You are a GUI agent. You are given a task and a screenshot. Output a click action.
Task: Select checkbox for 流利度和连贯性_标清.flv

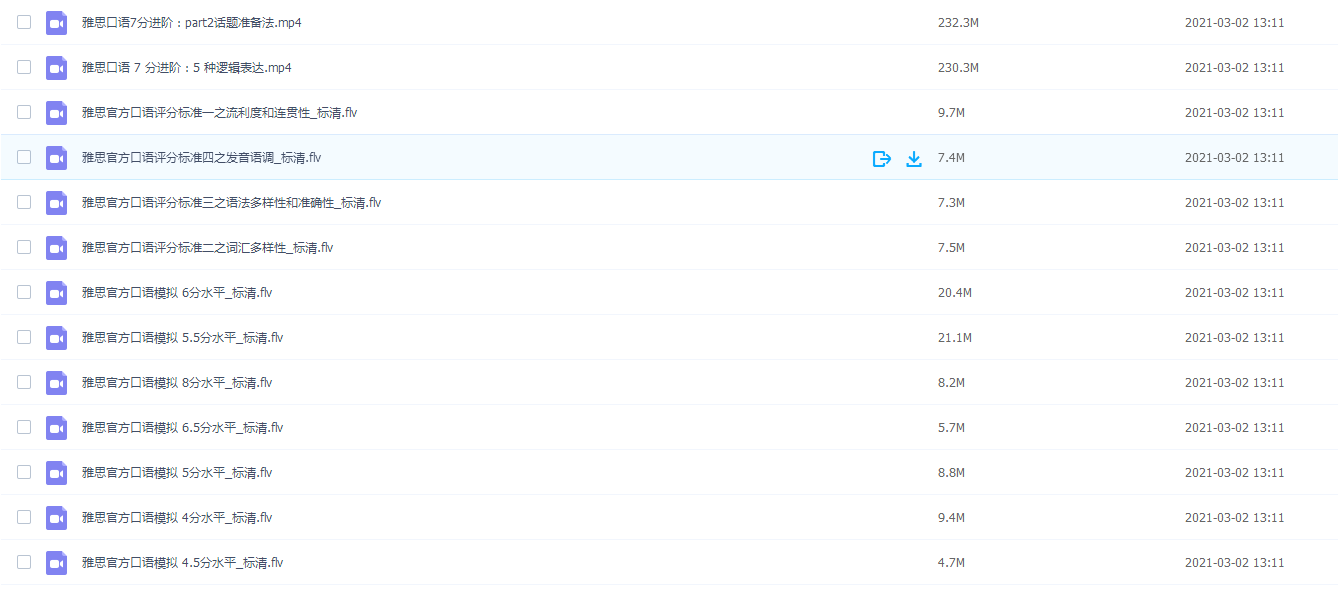(x=24, y=112)
